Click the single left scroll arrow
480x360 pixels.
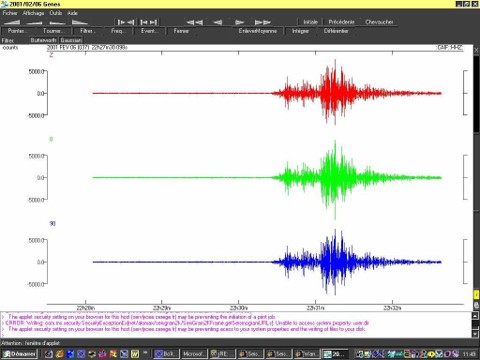[218, 22]
